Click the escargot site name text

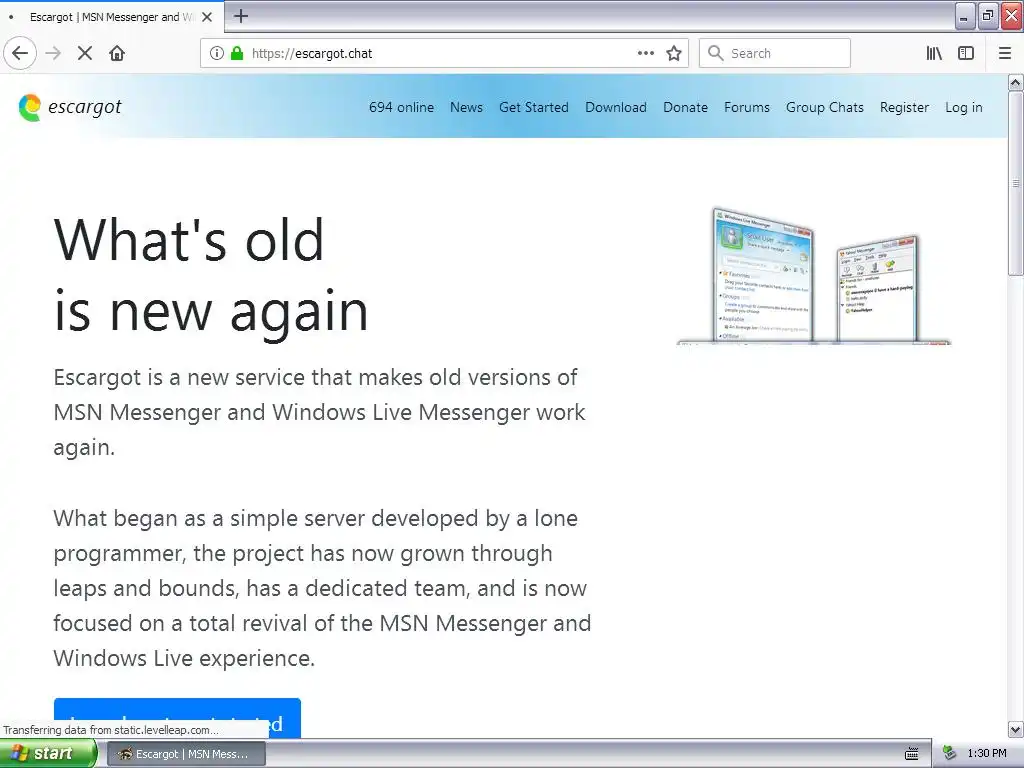click(85, 107)
